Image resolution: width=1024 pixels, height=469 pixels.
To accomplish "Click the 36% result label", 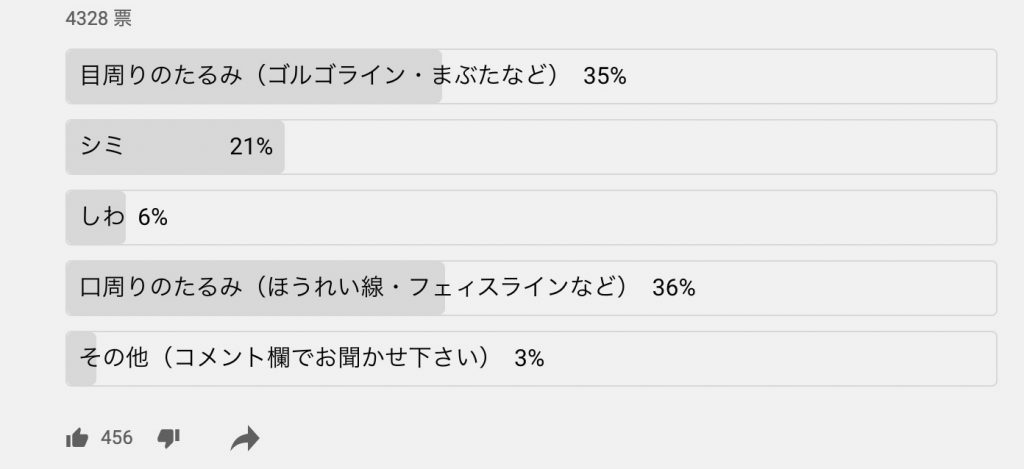I will [673, 288].
